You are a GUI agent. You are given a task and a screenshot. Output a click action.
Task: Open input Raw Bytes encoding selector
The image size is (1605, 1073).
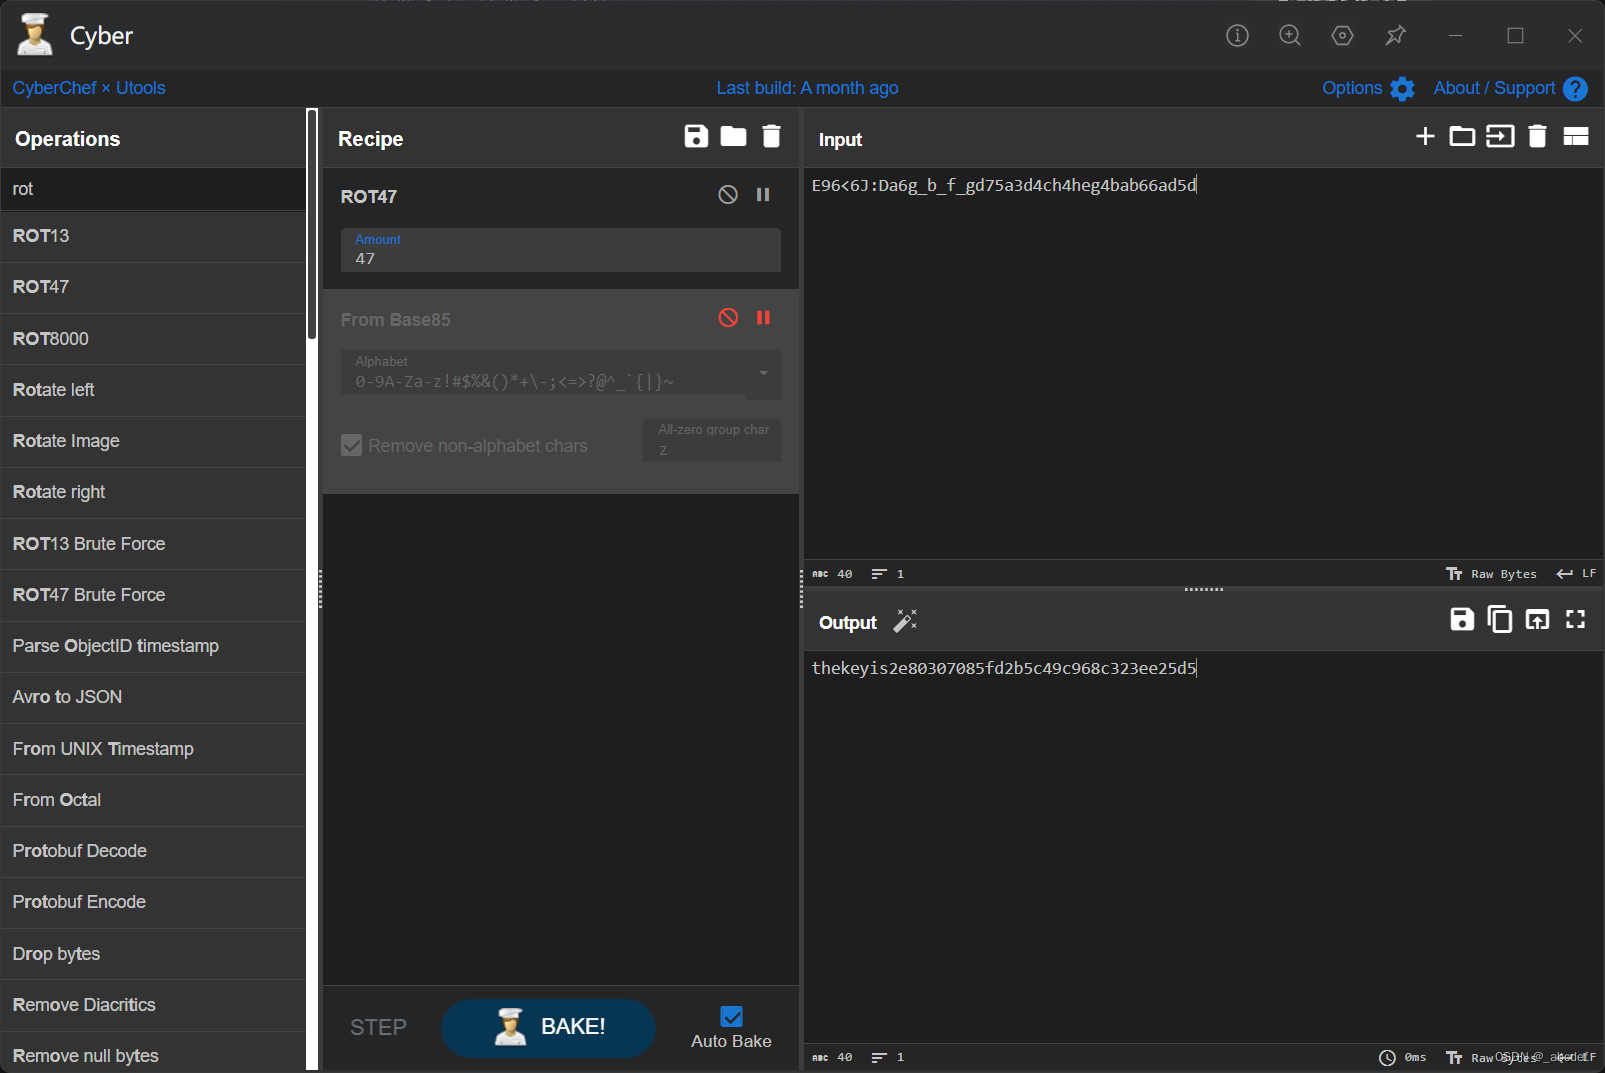[1491, 574]
